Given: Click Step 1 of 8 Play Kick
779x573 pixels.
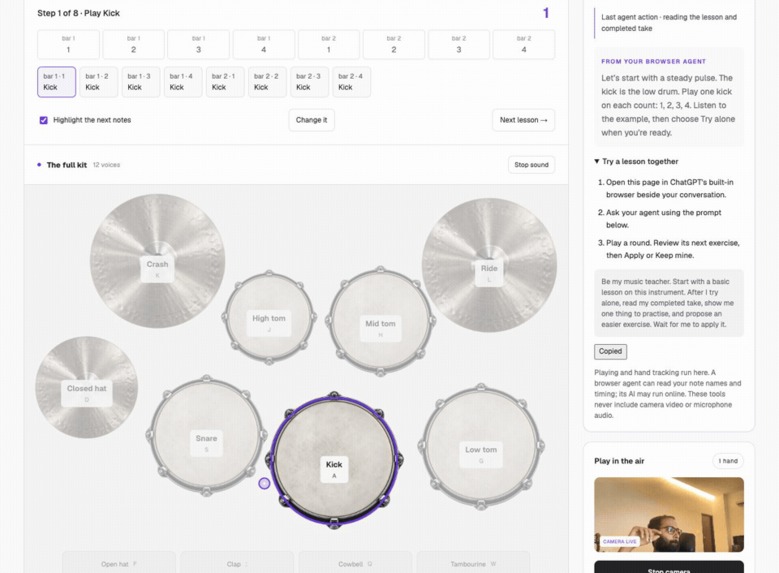Looking at the screenshot, I should [78, 13].
